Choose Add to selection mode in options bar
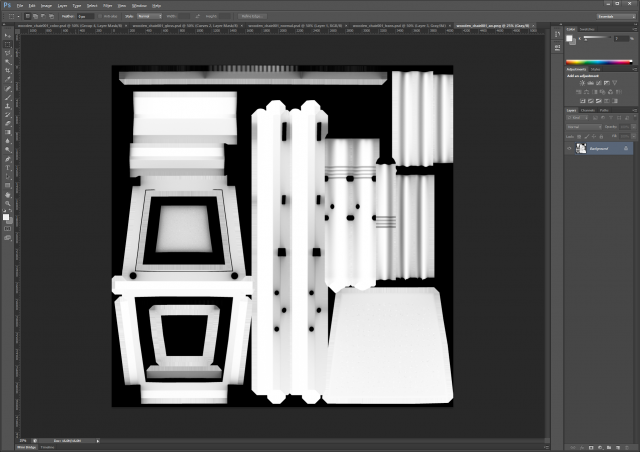This screenshot has width=640, height=452. 36,16
